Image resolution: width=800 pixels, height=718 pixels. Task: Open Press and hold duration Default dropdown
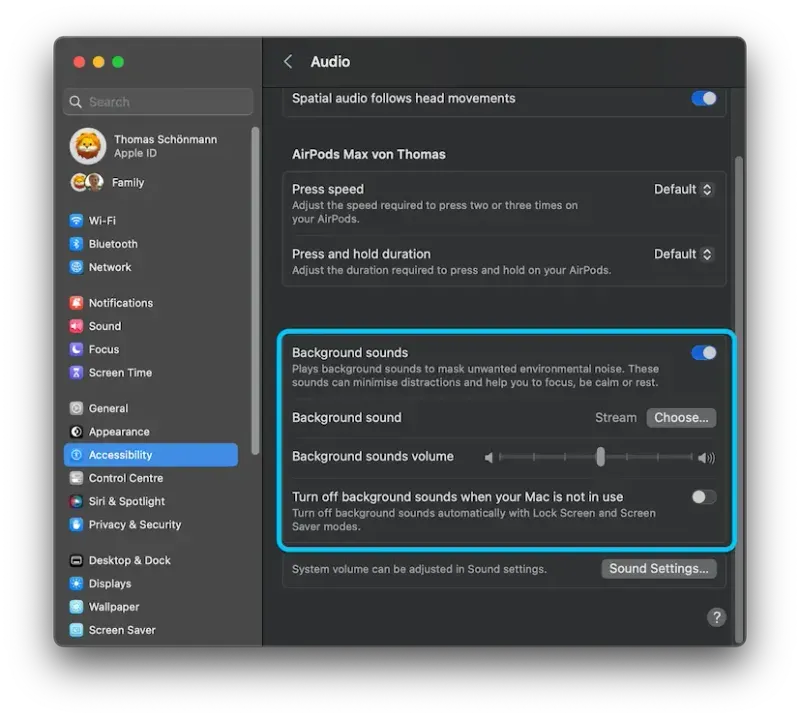[x=683, y=254]
